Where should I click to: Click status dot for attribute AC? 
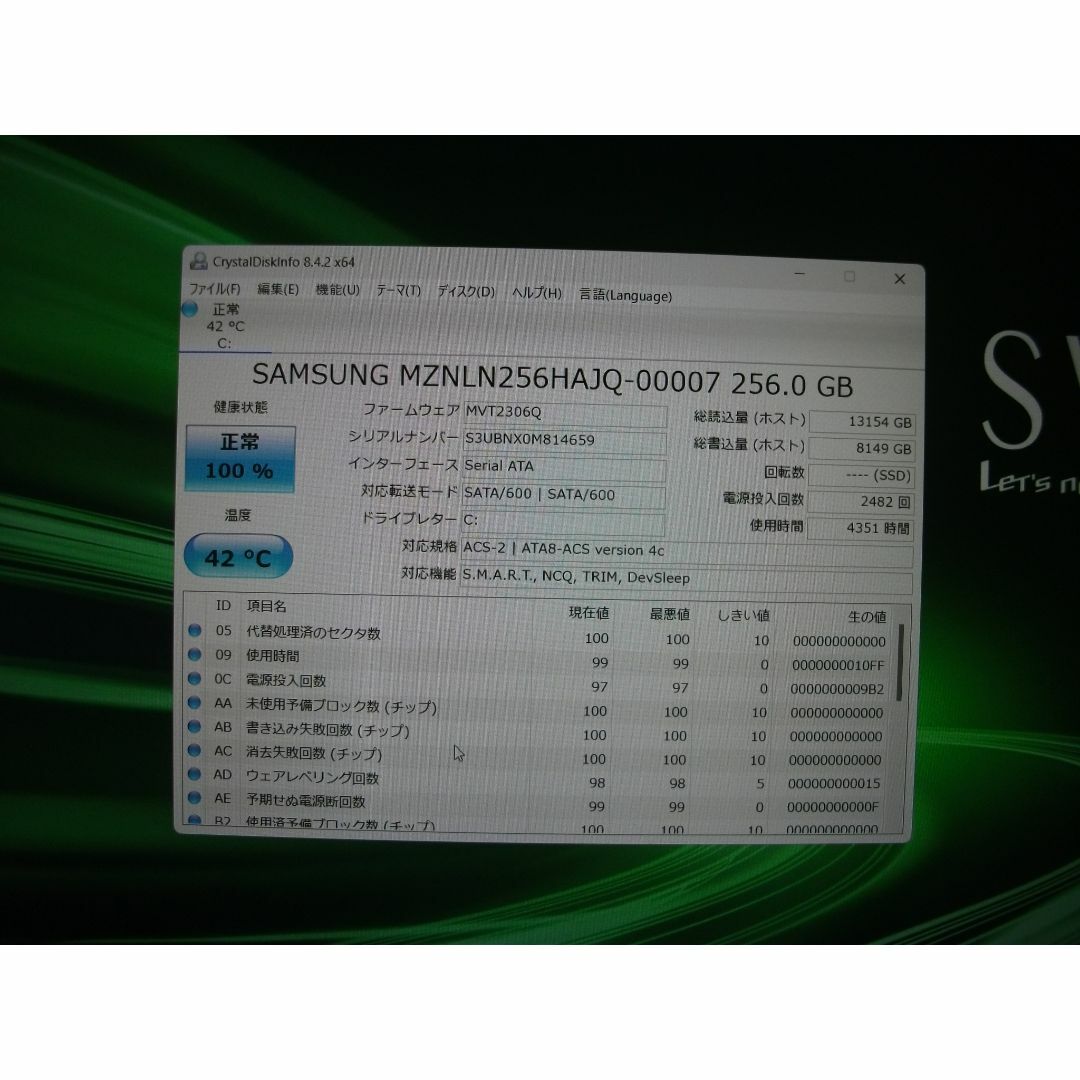[x=194, y=749]
